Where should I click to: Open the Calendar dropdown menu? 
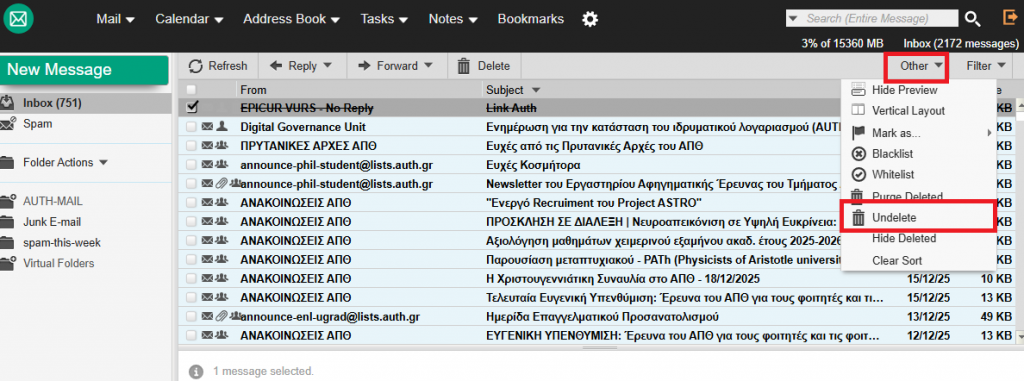pyautogui.click(x=189, y=19)
